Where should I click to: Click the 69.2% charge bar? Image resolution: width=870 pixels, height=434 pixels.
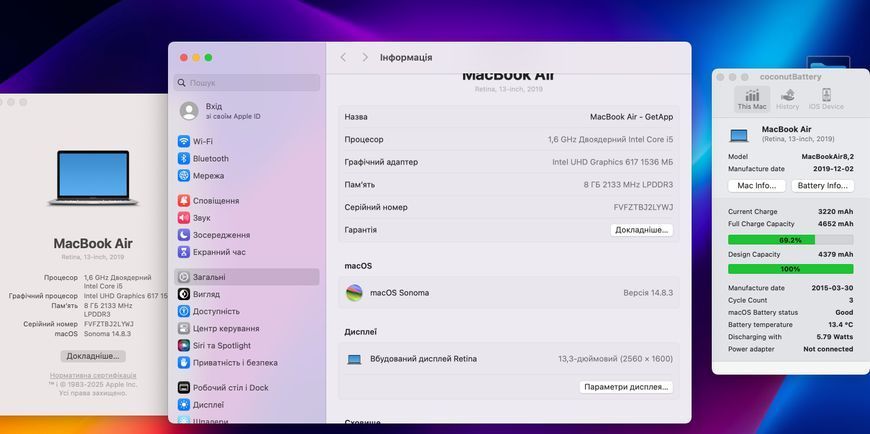point(791,240)
